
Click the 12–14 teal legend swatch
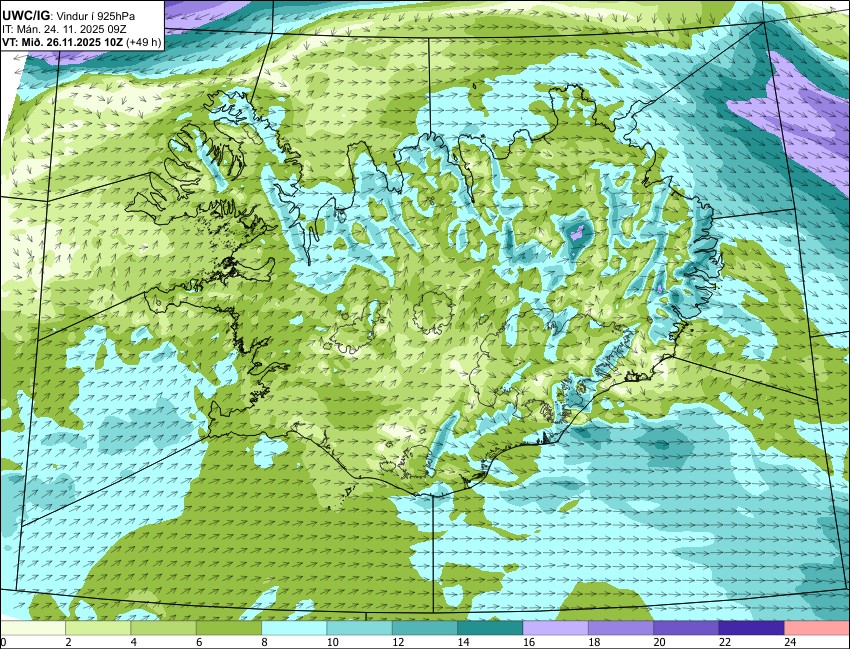[x=425, y=628]
